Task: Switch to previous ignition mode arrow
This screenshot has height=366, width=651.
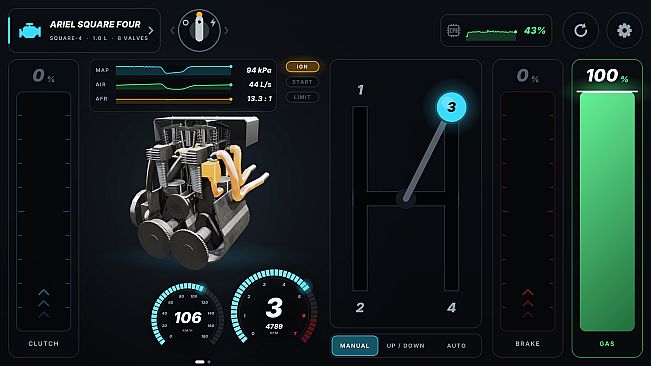Action: click(x=172, y=30)
